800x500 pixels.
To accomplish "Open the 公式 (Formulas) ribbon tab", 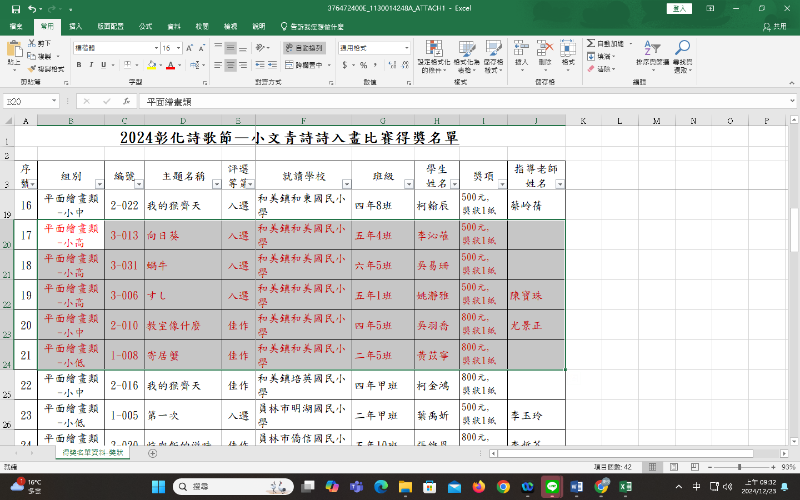I will [x=146, y=25].
